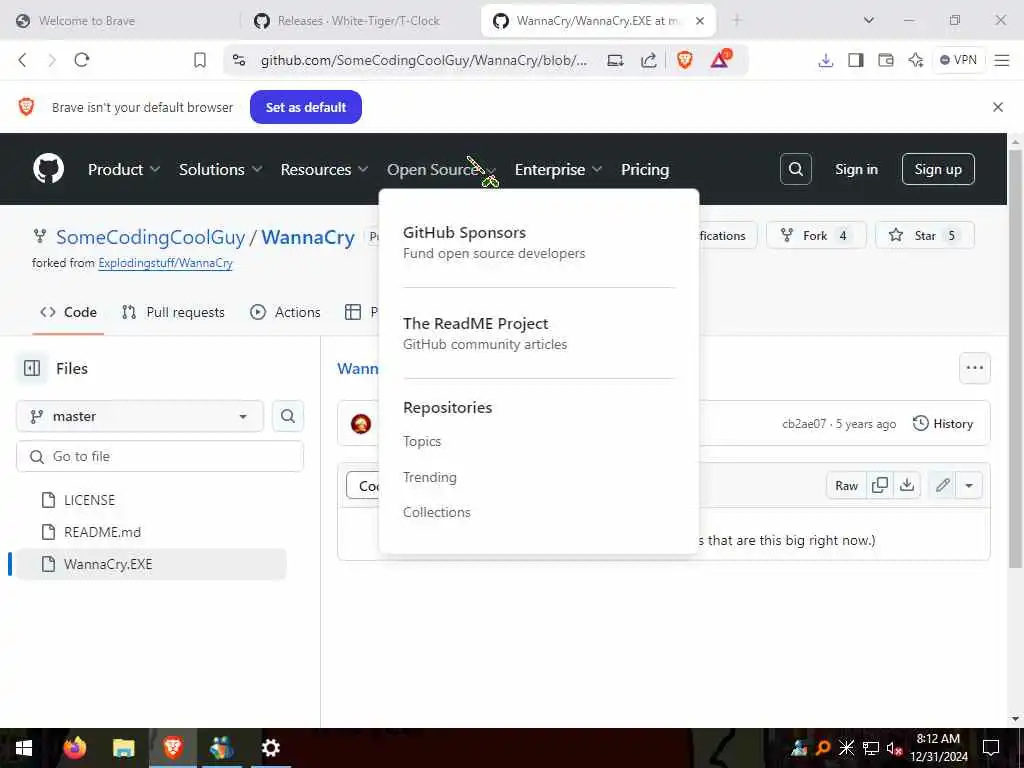Choose Topics under Repositories
1024x768 pixels.
(x=422, y=441)
